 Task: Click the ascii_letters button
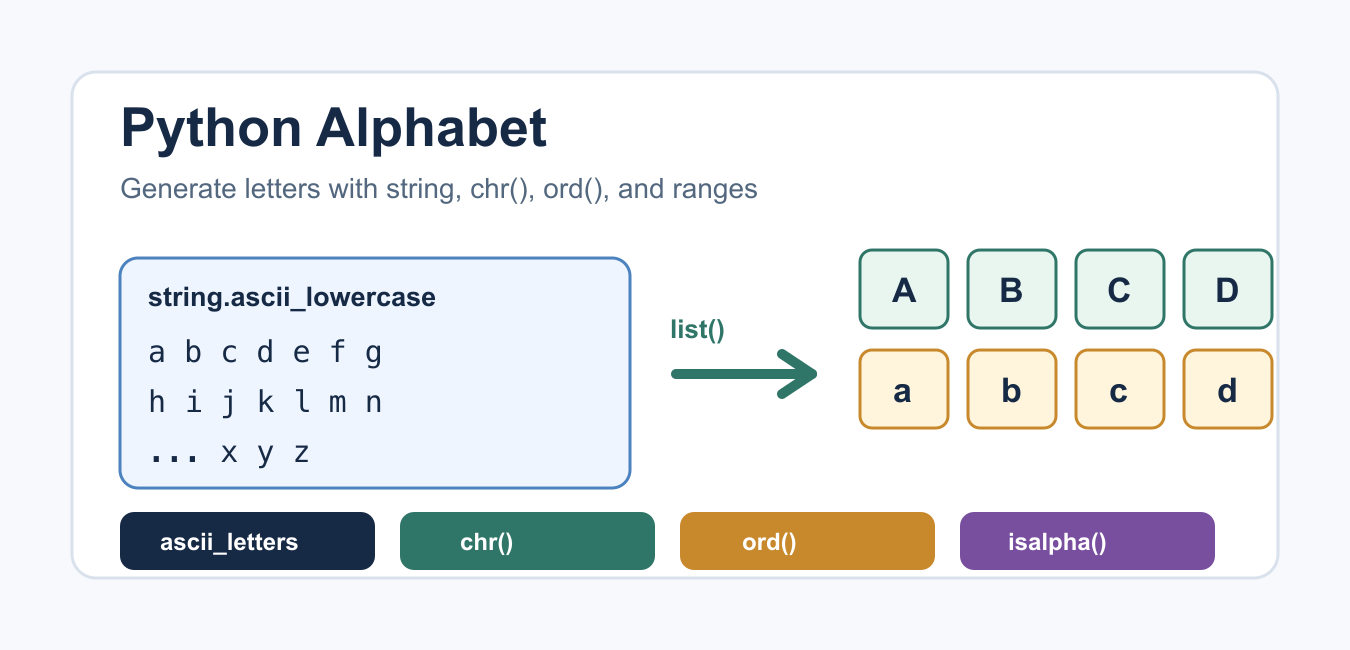tap(247, 541)
